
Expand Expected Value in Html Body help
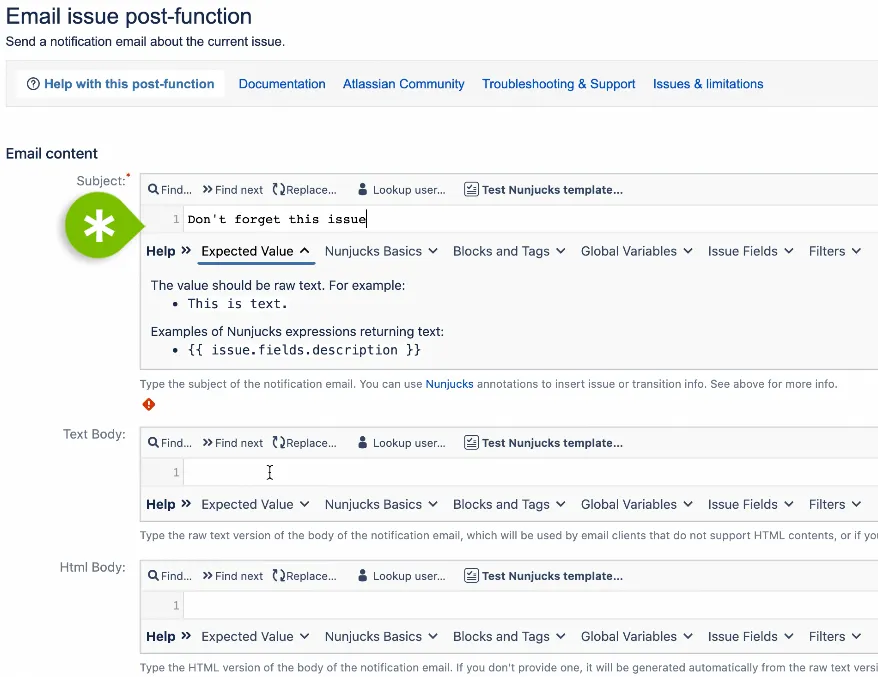(255, 637)
